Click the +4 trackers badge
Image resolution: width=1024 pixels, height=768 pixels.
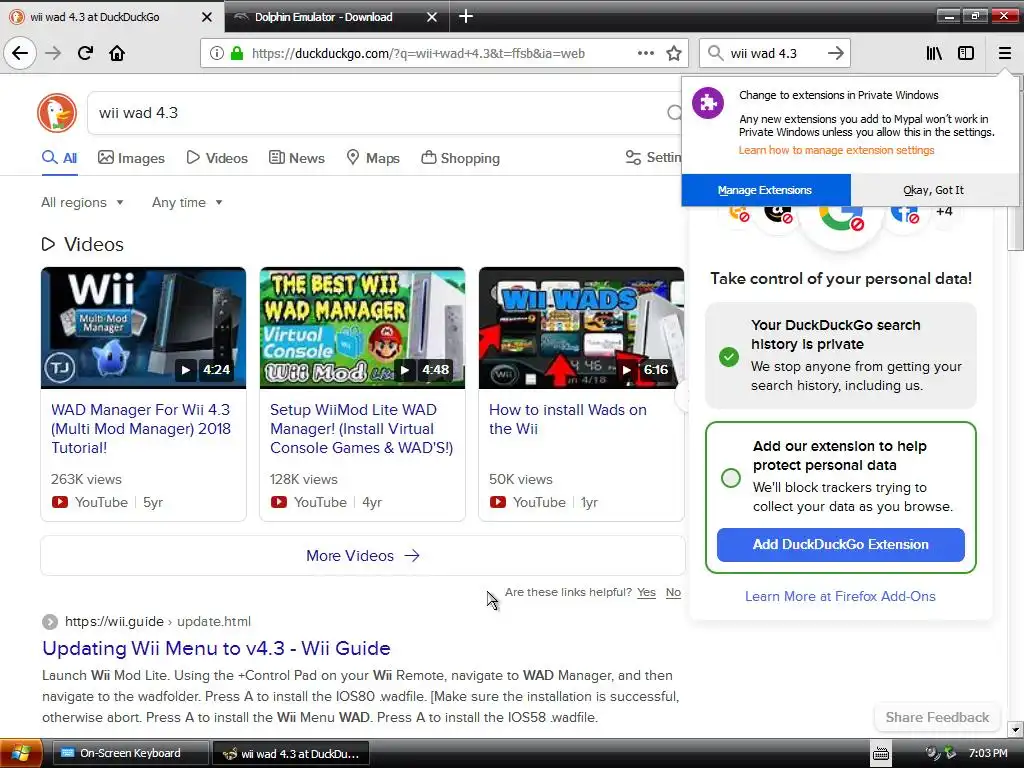pyautogui.click(x=944, y=212)
